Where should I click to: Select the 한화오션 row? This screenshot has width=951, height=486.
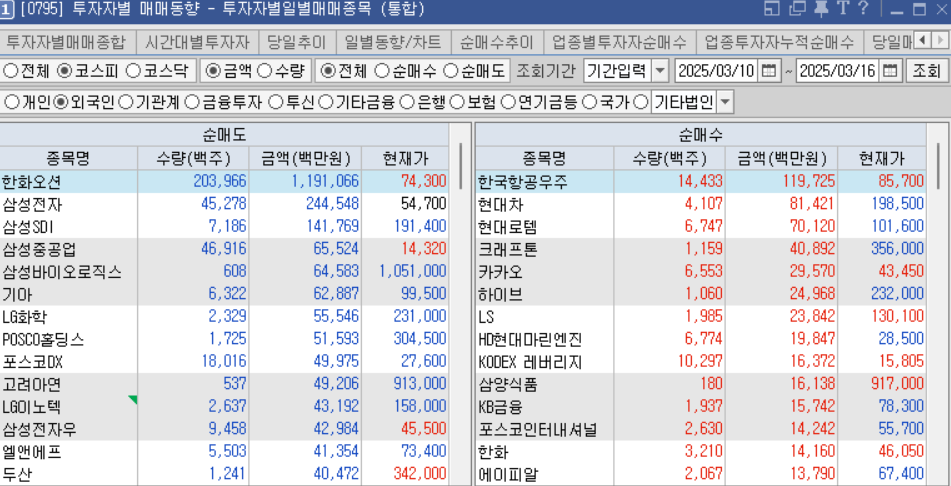pos(224,181)
